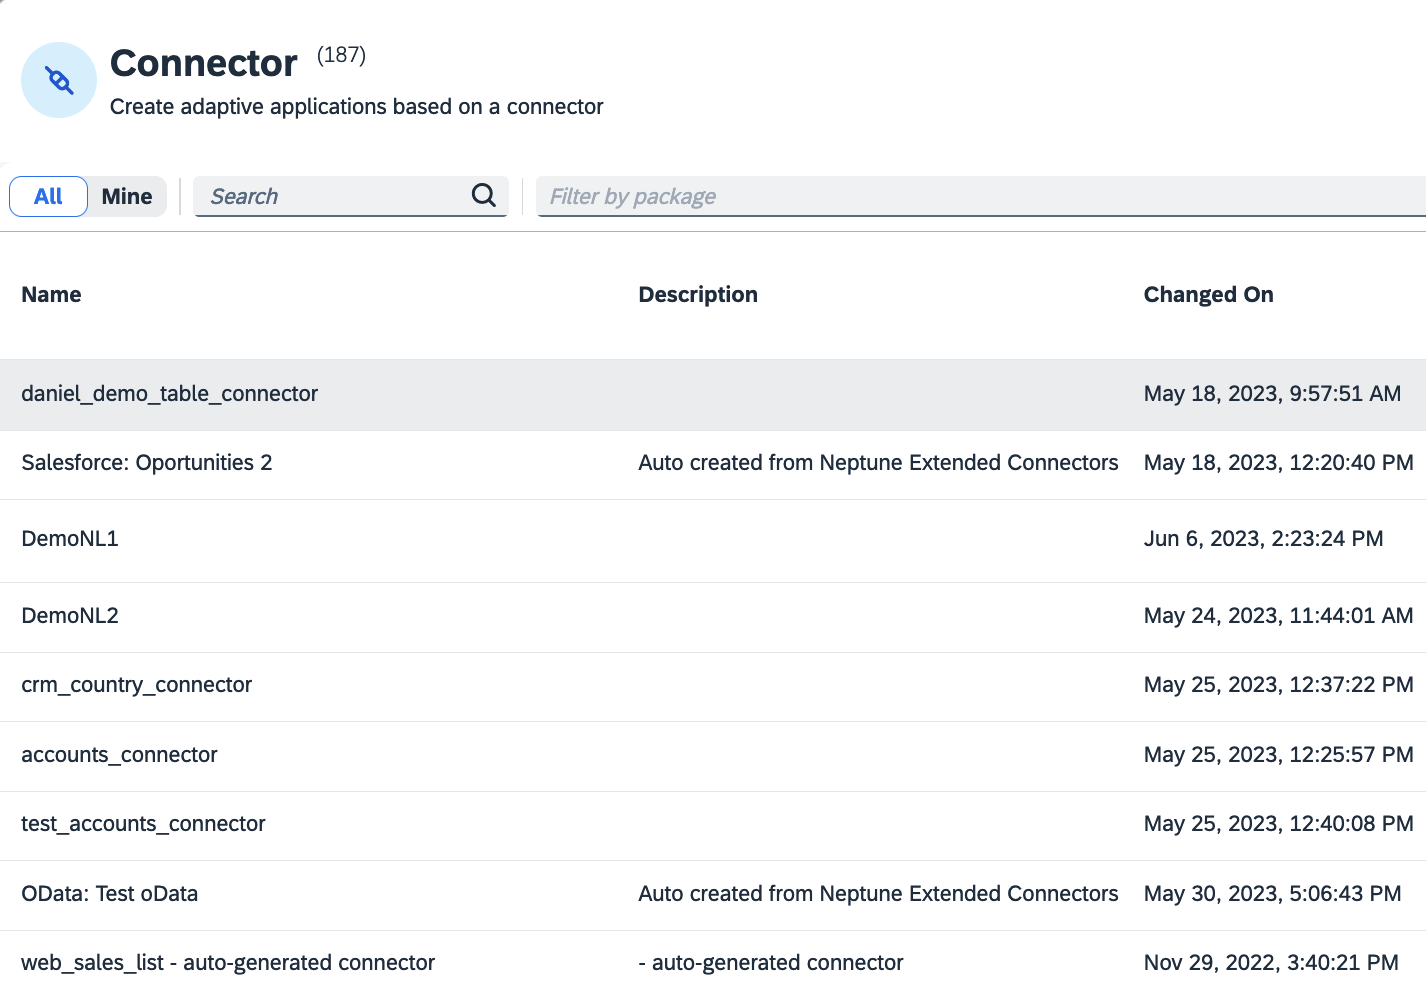
Task: Open crm_country_connector
Action: coord(137,684)
